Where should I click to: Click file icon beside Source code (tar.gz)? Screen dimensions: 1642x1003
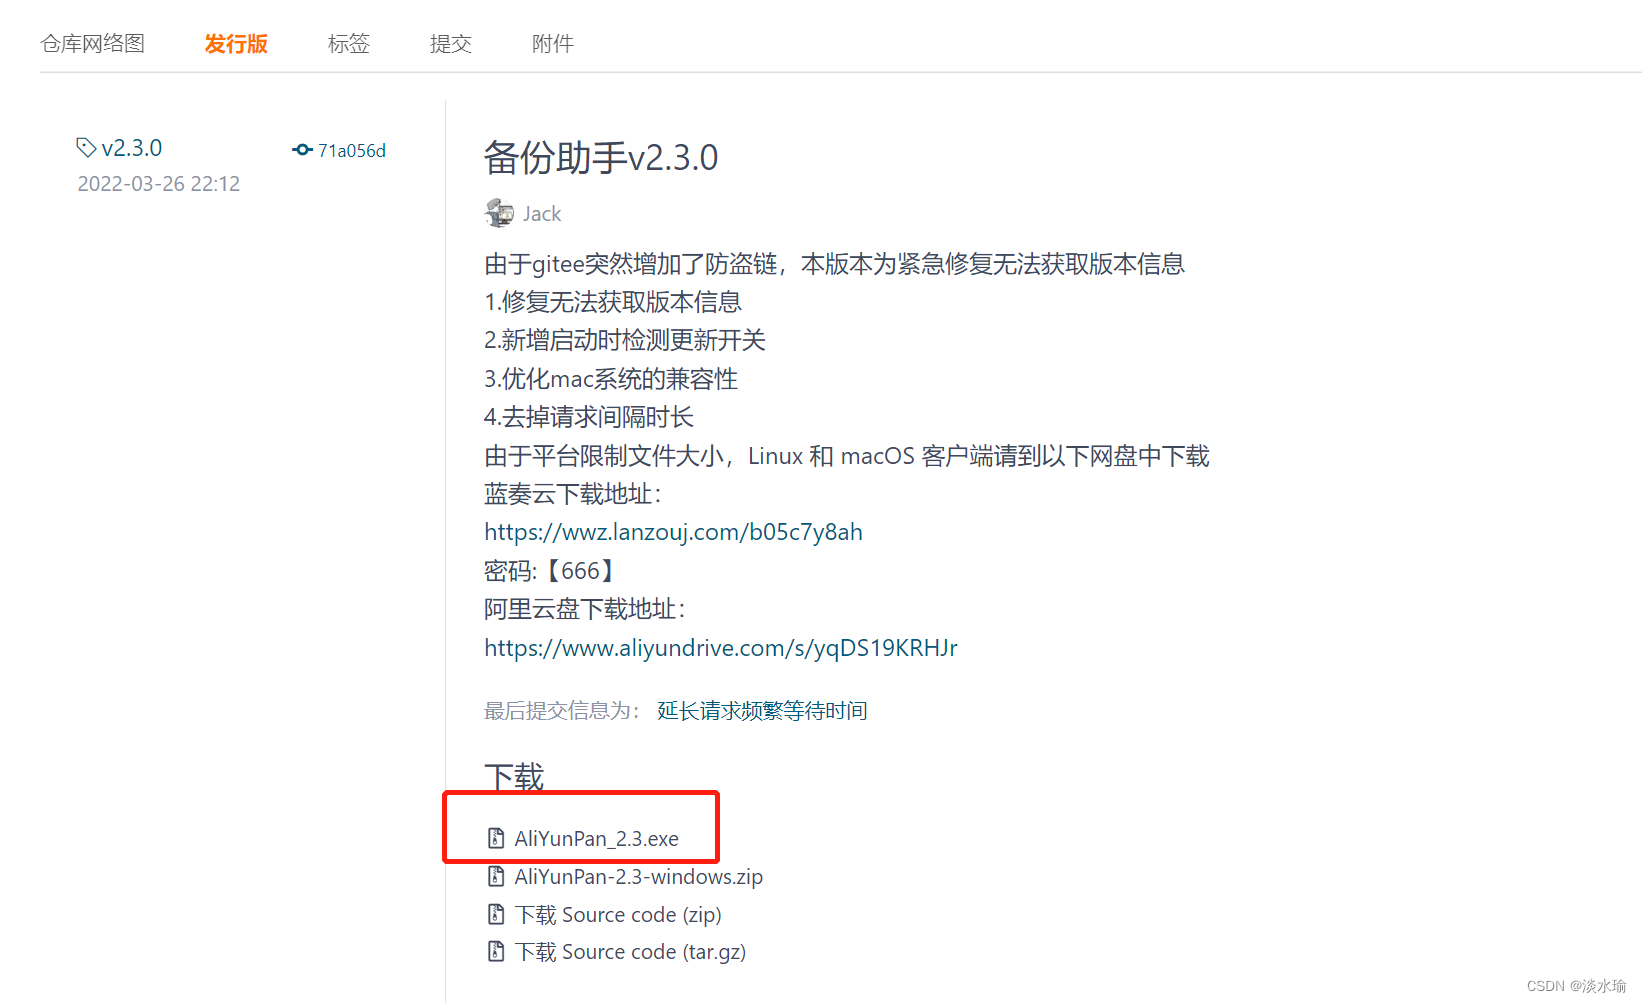tap(496, 951)
